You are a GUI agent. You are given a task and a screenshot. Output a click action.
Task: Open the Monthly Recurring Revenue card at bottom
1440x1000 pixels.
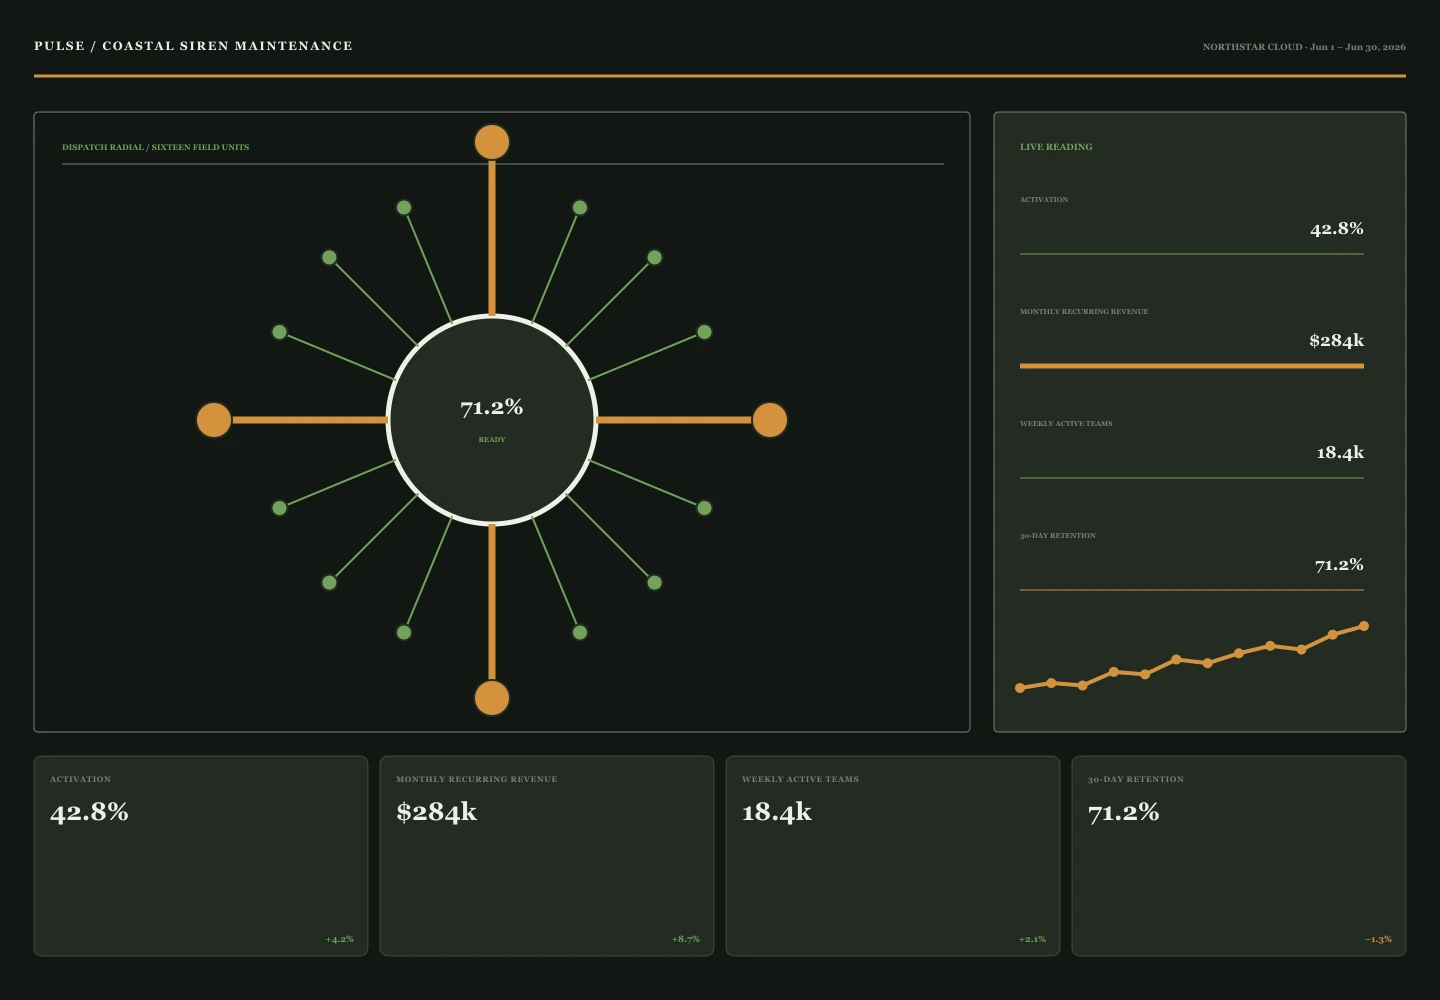click(x=547, y=856)
